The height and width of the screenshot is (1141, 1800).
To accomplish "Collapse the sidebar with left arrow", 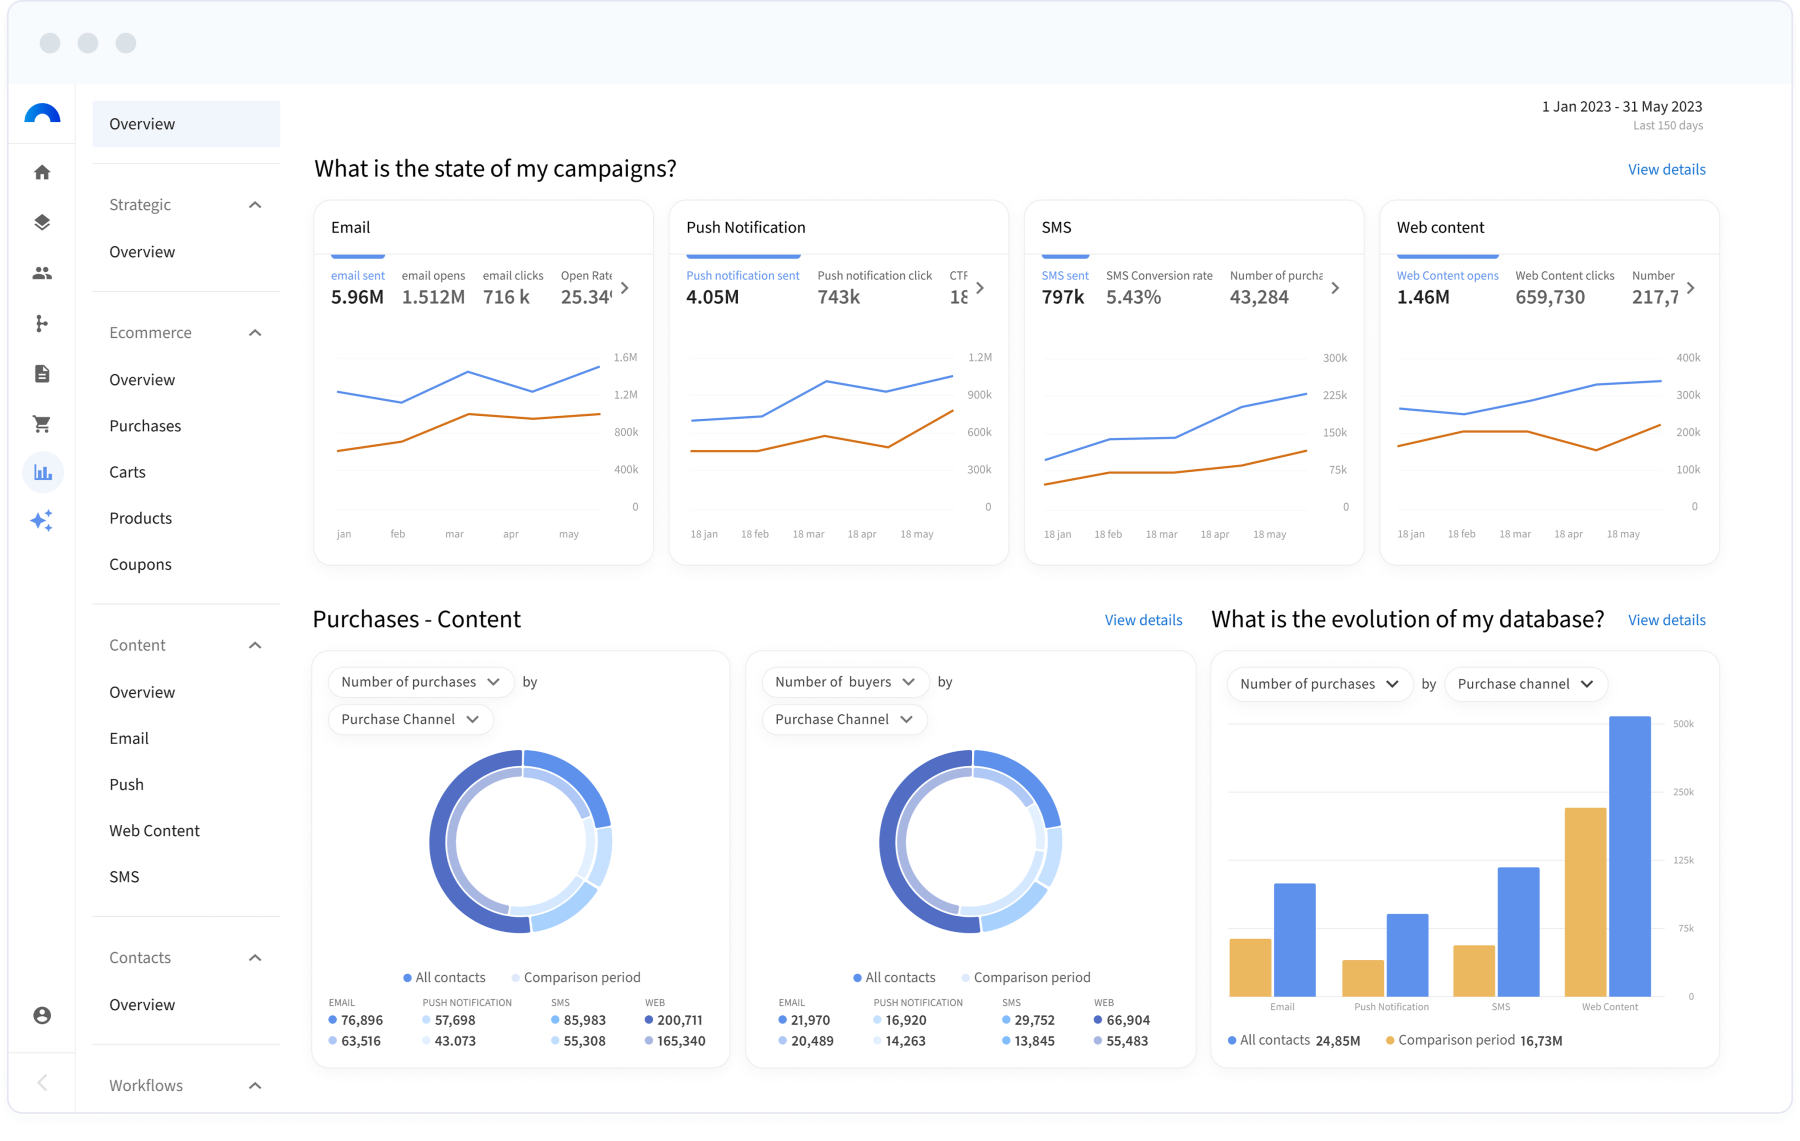I will [x=42, y=1082].
